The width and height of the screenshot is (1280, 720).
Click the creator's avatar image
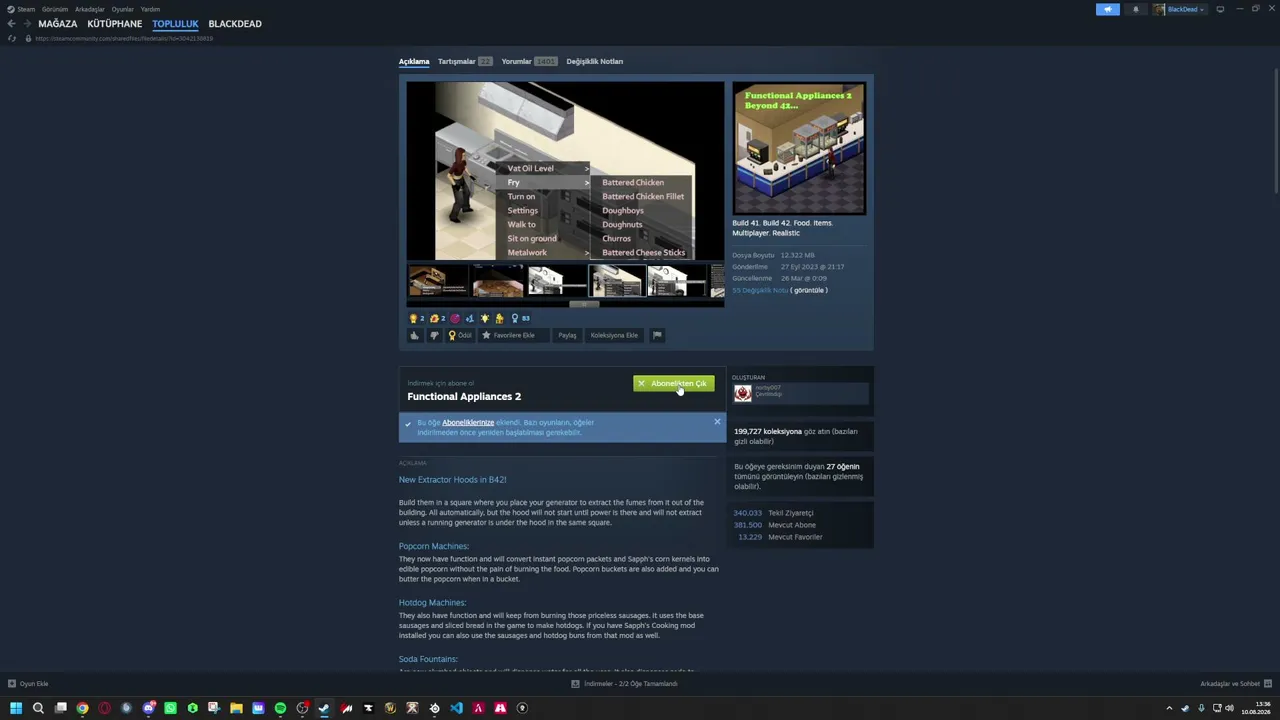pos(742,393)
